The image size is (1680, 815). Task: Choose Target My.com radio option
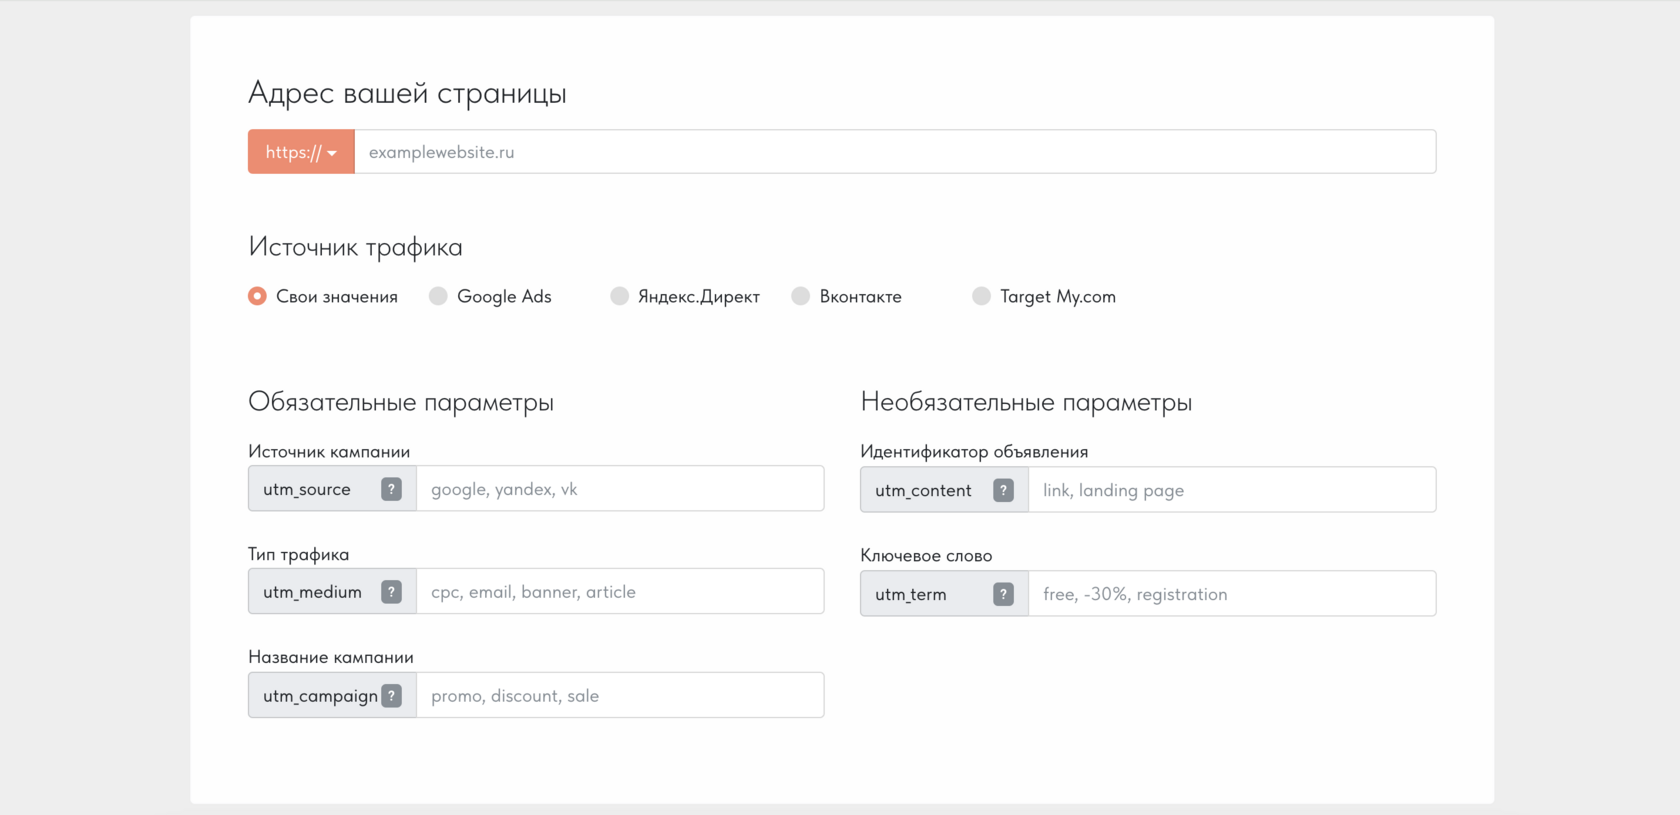(982, 296)
